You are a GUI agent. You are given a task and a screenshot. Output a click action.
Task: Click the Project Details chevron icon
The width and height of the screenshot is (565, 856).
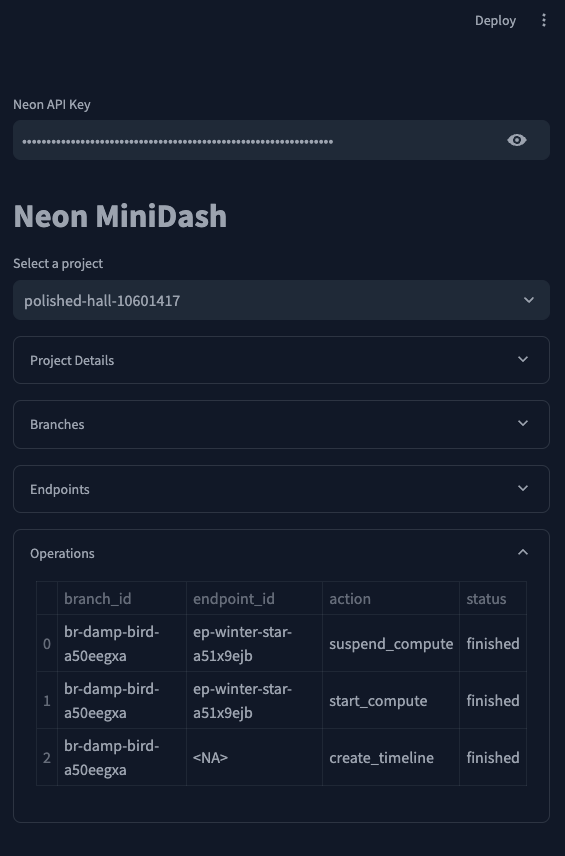click(523, 360)
